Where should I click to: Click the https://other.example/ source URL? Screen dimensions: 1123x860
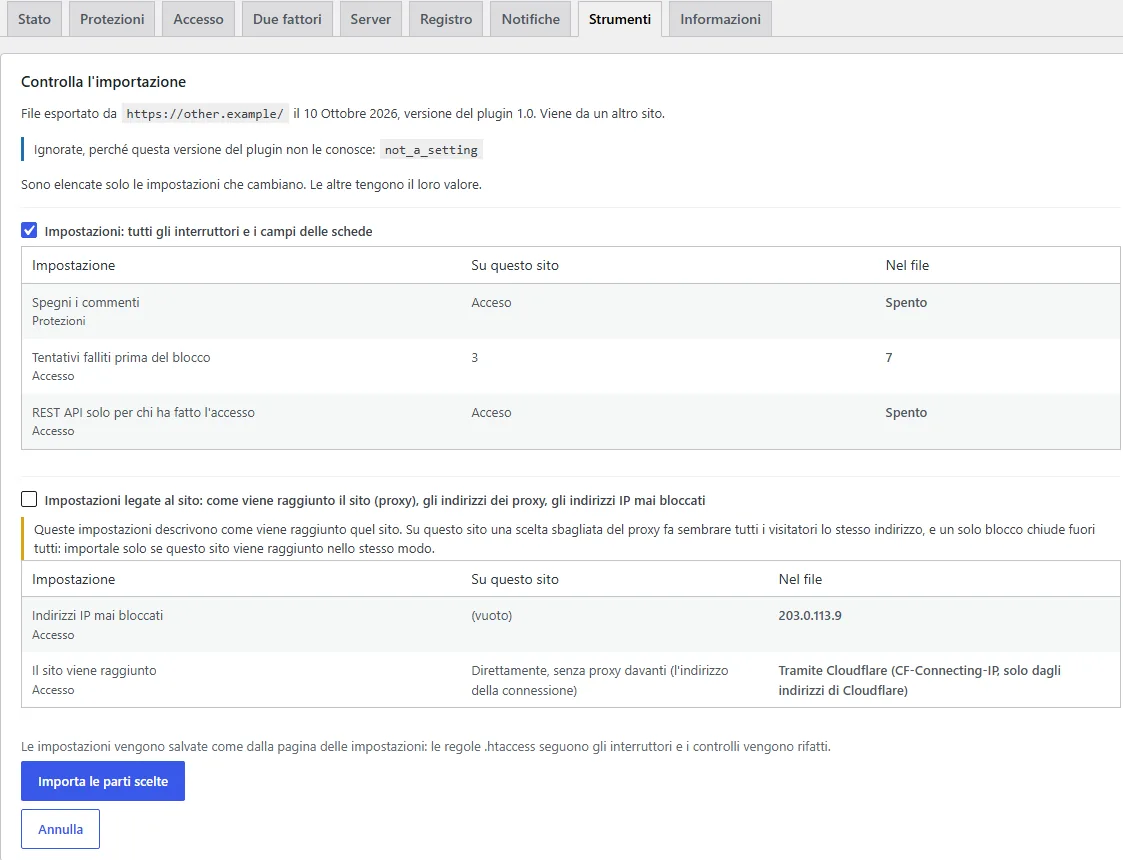point(205,114)
